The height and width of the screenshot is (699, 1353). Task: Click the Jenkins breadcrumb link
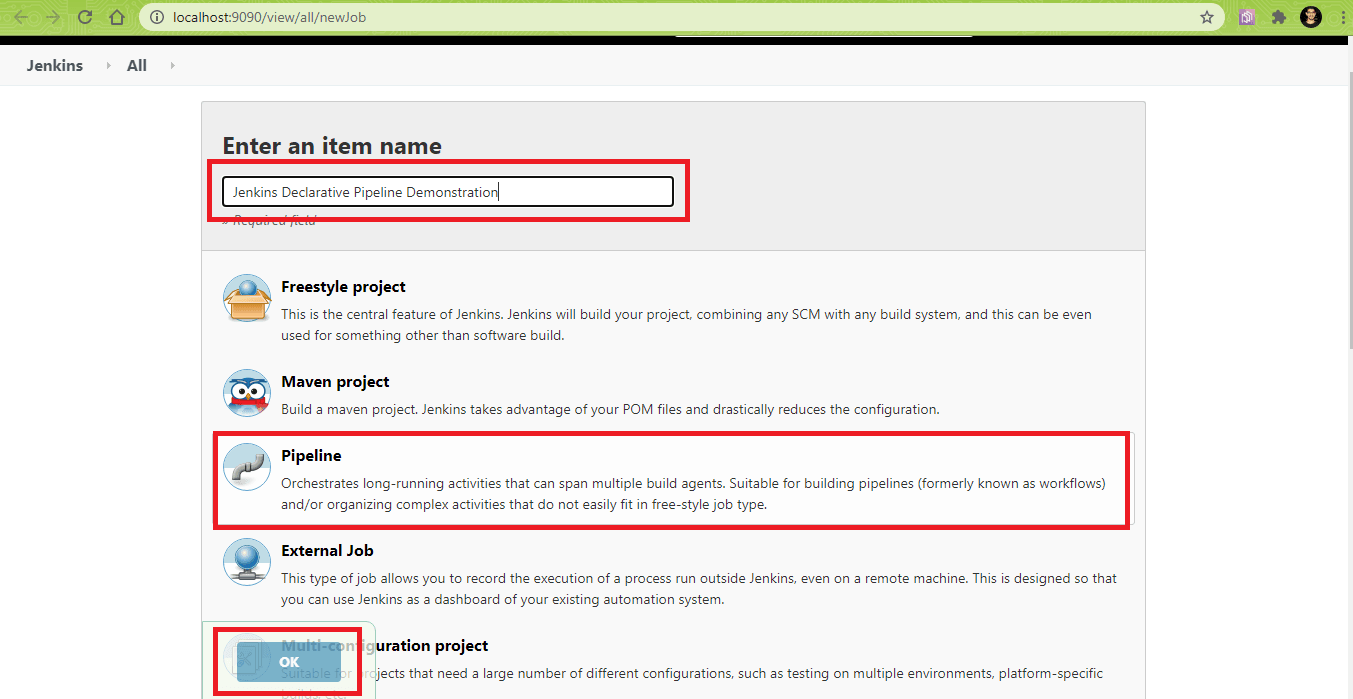pos(54,65)
